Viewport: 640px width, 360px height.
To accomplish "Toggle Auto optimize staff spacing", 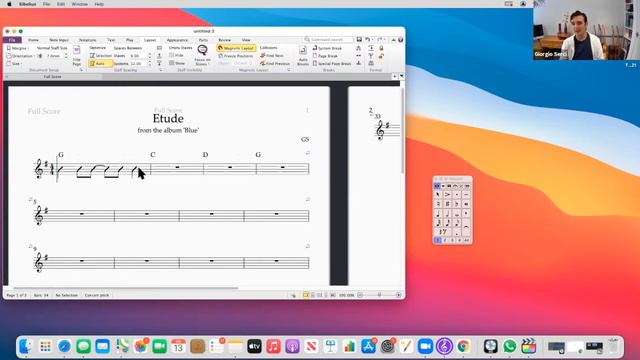I will [x=100, y=64].
